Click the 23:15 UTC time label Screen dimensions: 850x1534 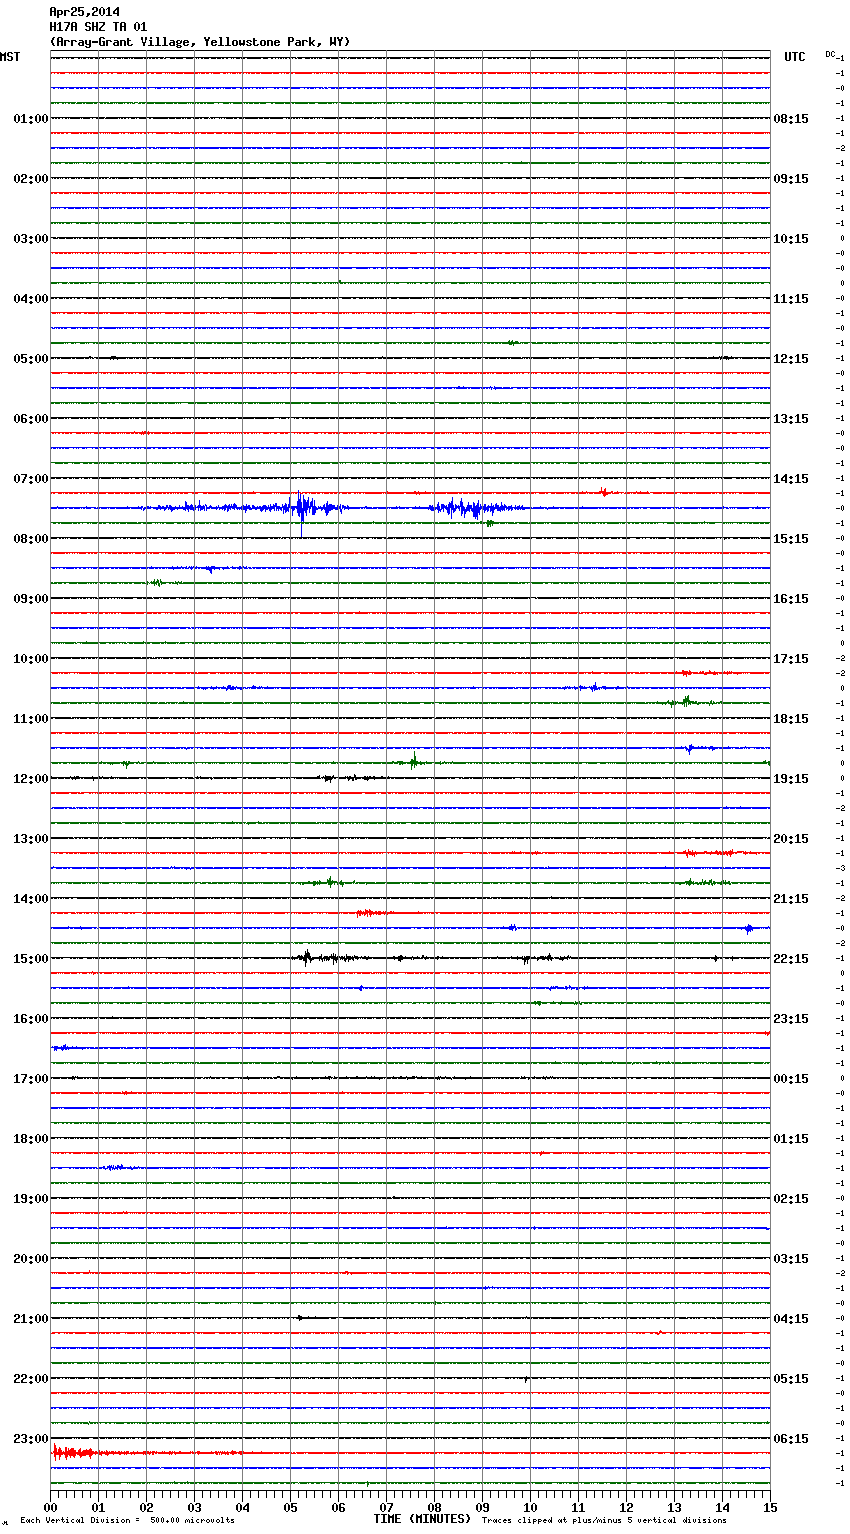pos(791,1019)
